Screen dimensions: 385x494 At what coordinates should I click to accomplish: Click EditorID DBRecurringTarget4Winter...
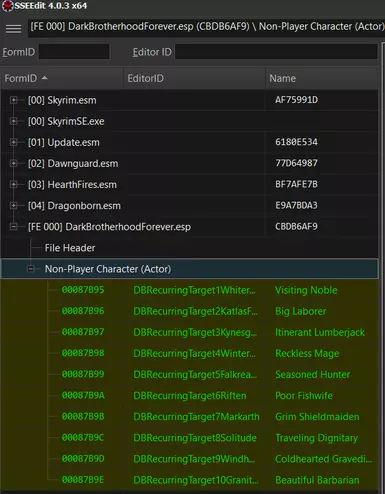[x=195, y=353]
